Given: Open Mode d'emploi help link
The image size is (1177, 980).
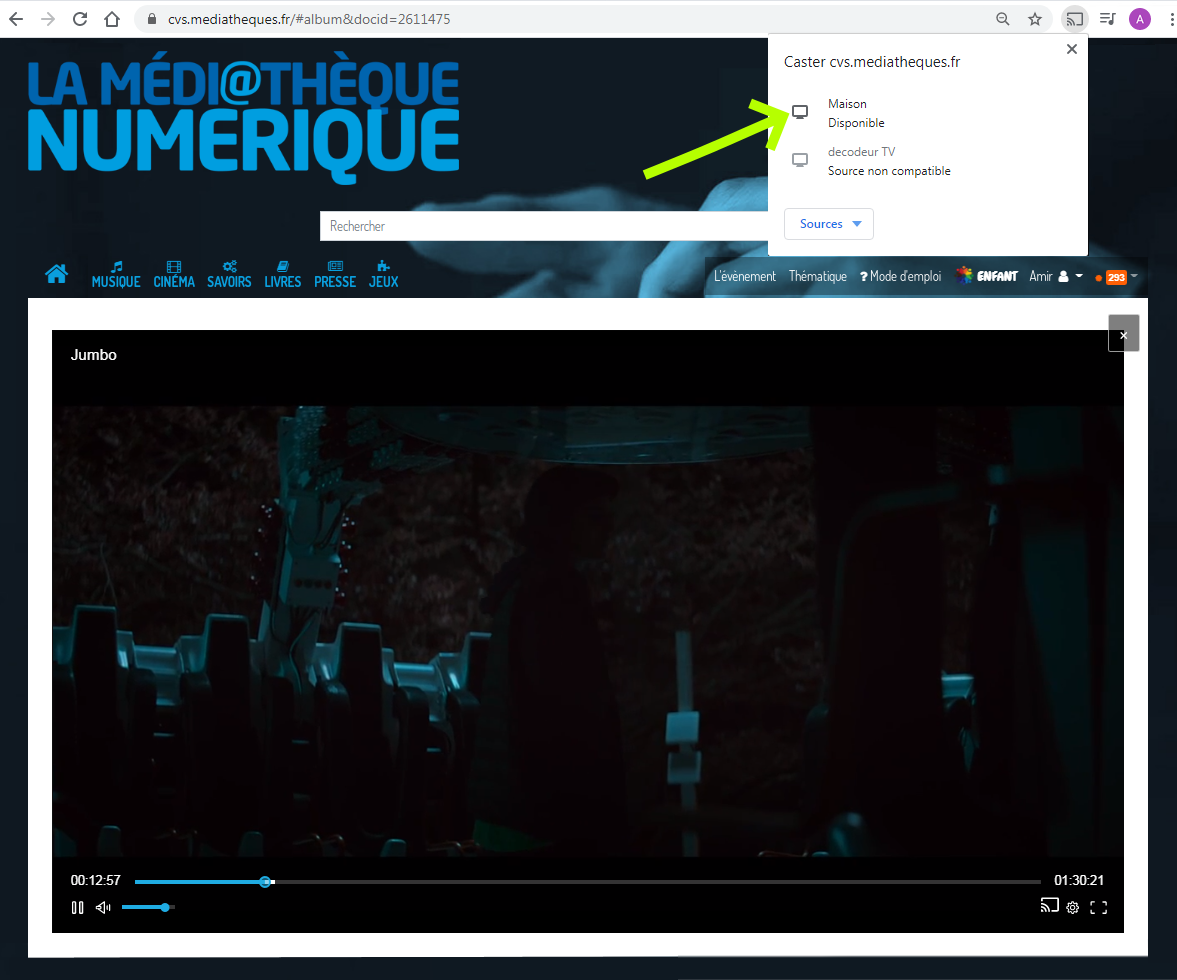Looking at the screenshot, I should 901,276.
